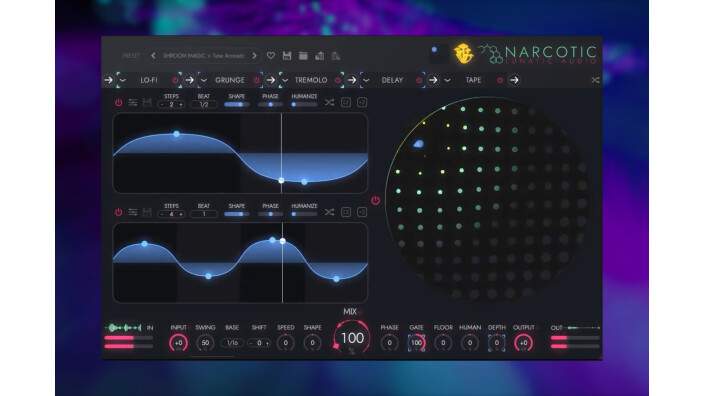Toggle lower LFO power button
This screenshot has width=704, height=396.
[118, 212]
